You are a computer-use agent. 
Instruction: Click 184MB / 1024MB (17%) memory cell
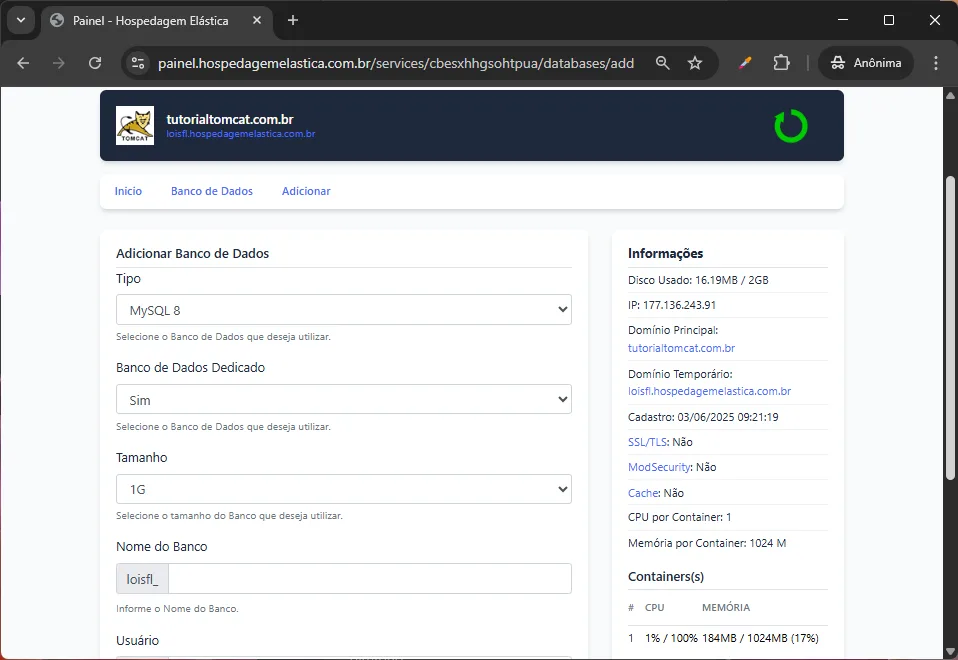[x=760, y=638]
